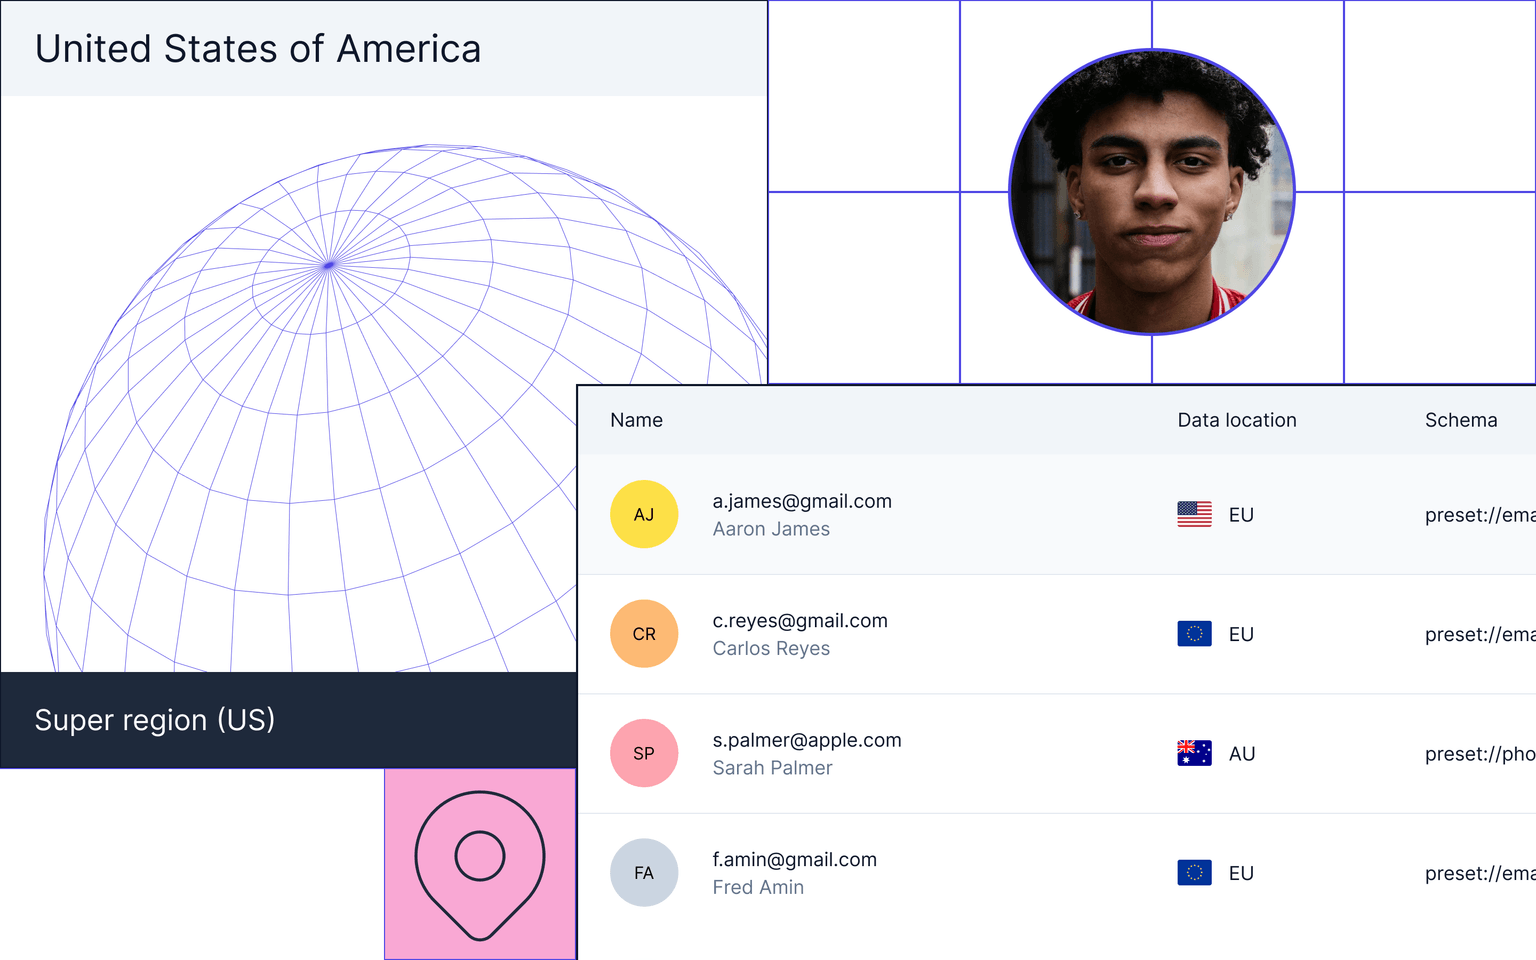Open the a.james@gmail.com email link
The height and width of the screenshot is (960, 1536).
click(x=801, y=501)
